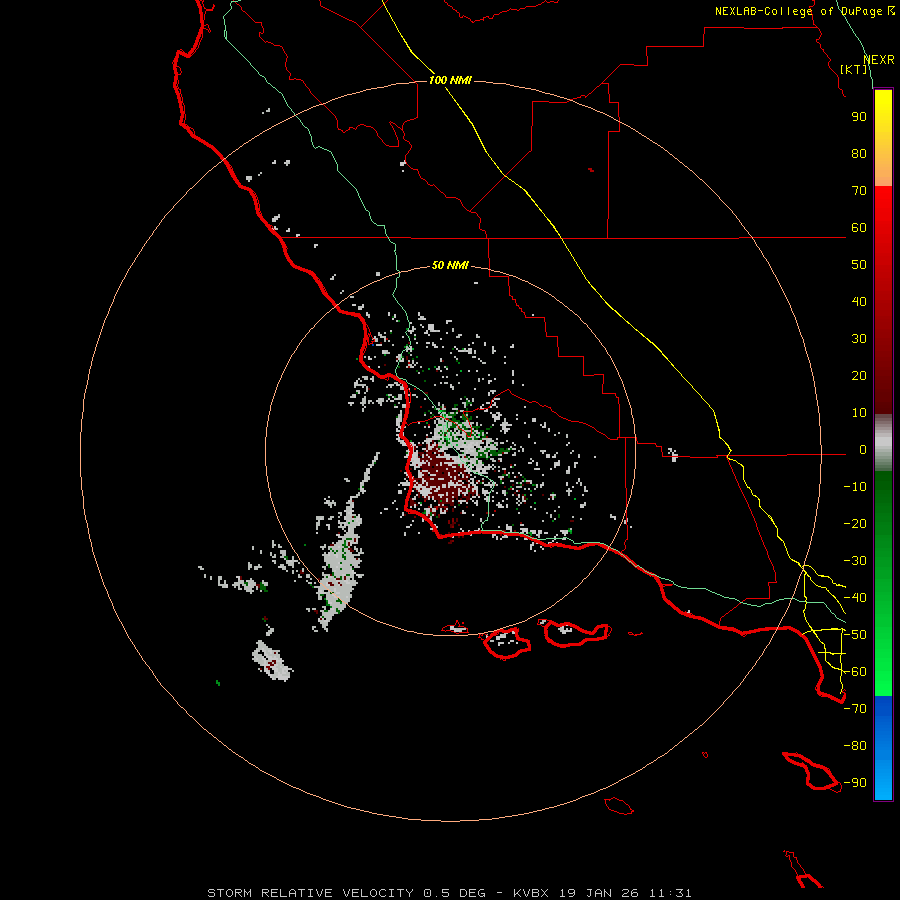The height and width of the screenshot is (900, 900).
Task: Click the positive "80" scale value
Action: click(859, 153)
